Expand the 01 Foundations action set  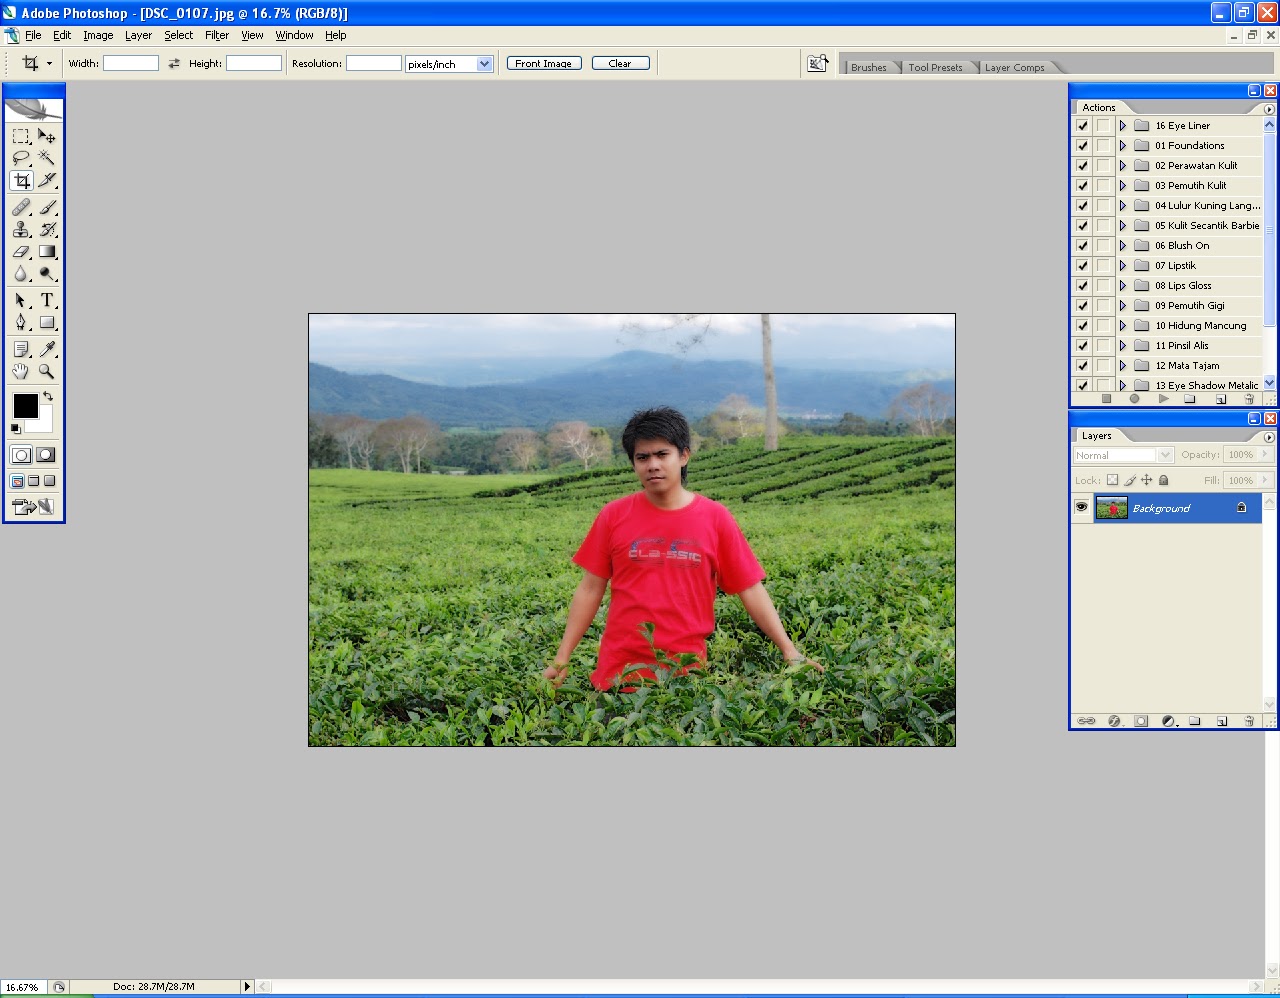(1121, 145)
